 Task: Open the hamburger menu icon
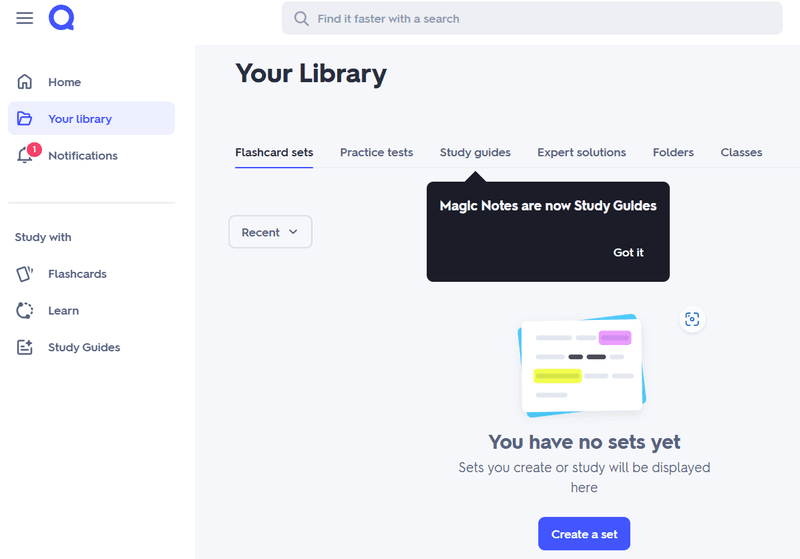click(25, 18)
